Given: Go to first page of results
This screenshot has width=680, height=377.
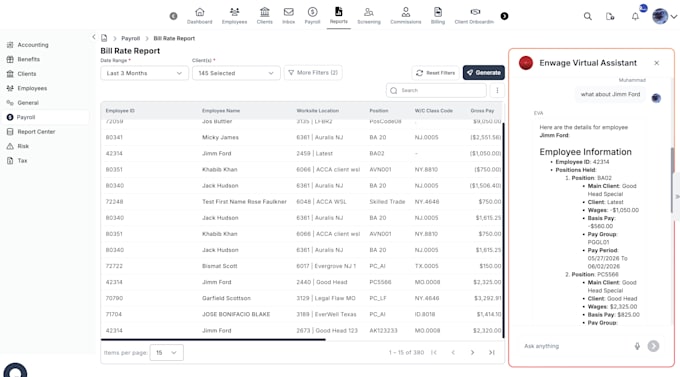Looking at the screenshot, I should [x=434, y=352].
